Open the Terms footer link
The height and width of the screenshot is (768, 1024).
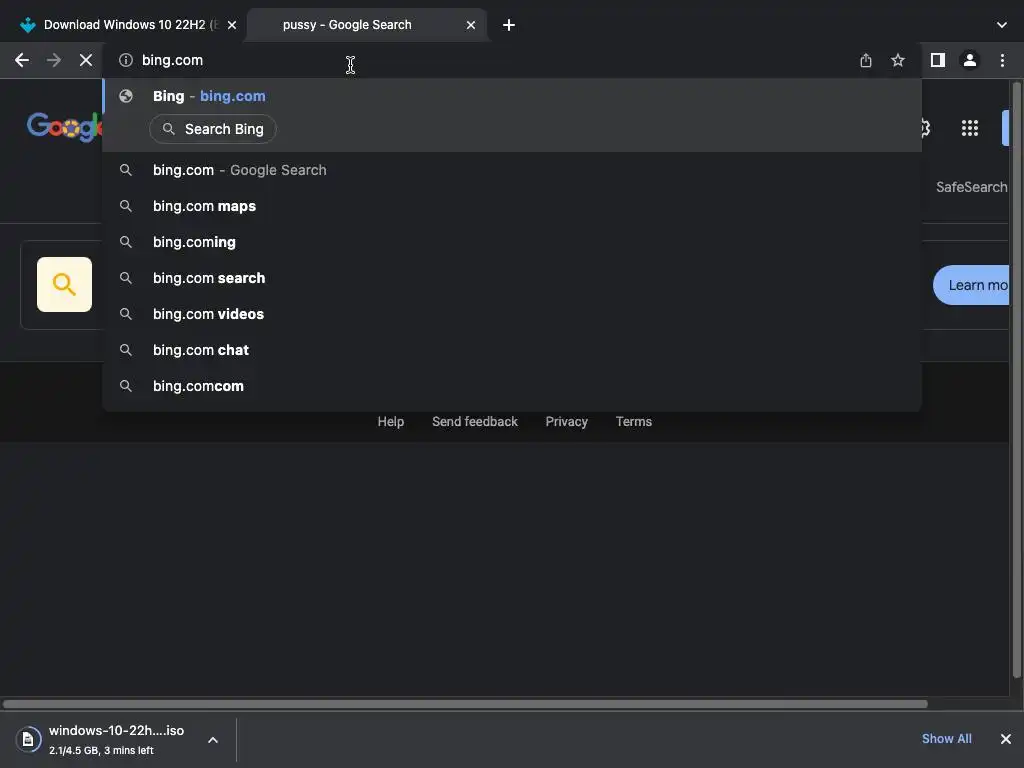pyautogui.click(x=633, y=422)
